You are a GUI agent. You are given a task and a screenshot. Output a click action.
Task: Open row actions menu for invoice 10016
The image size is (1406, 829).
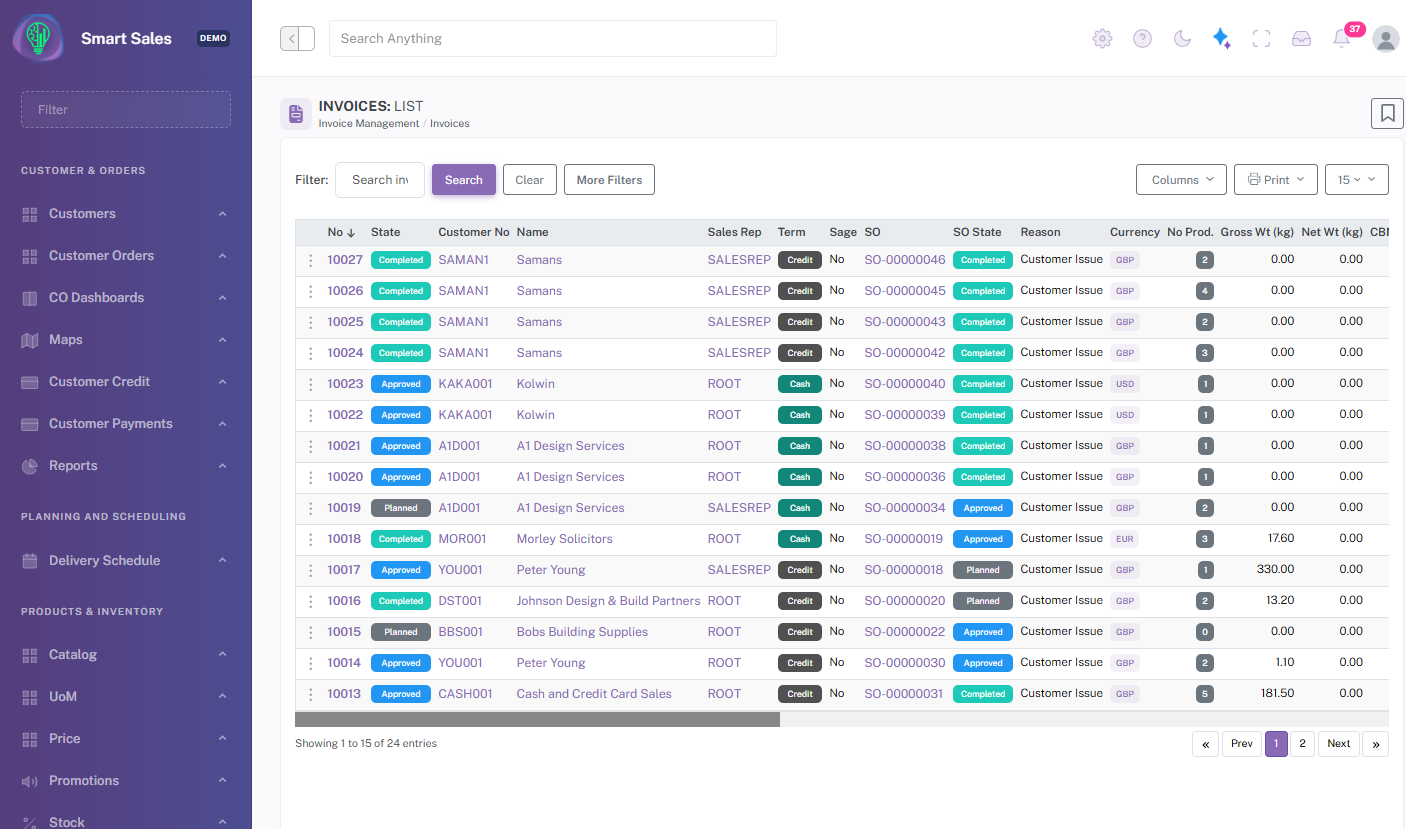point(310,601)
